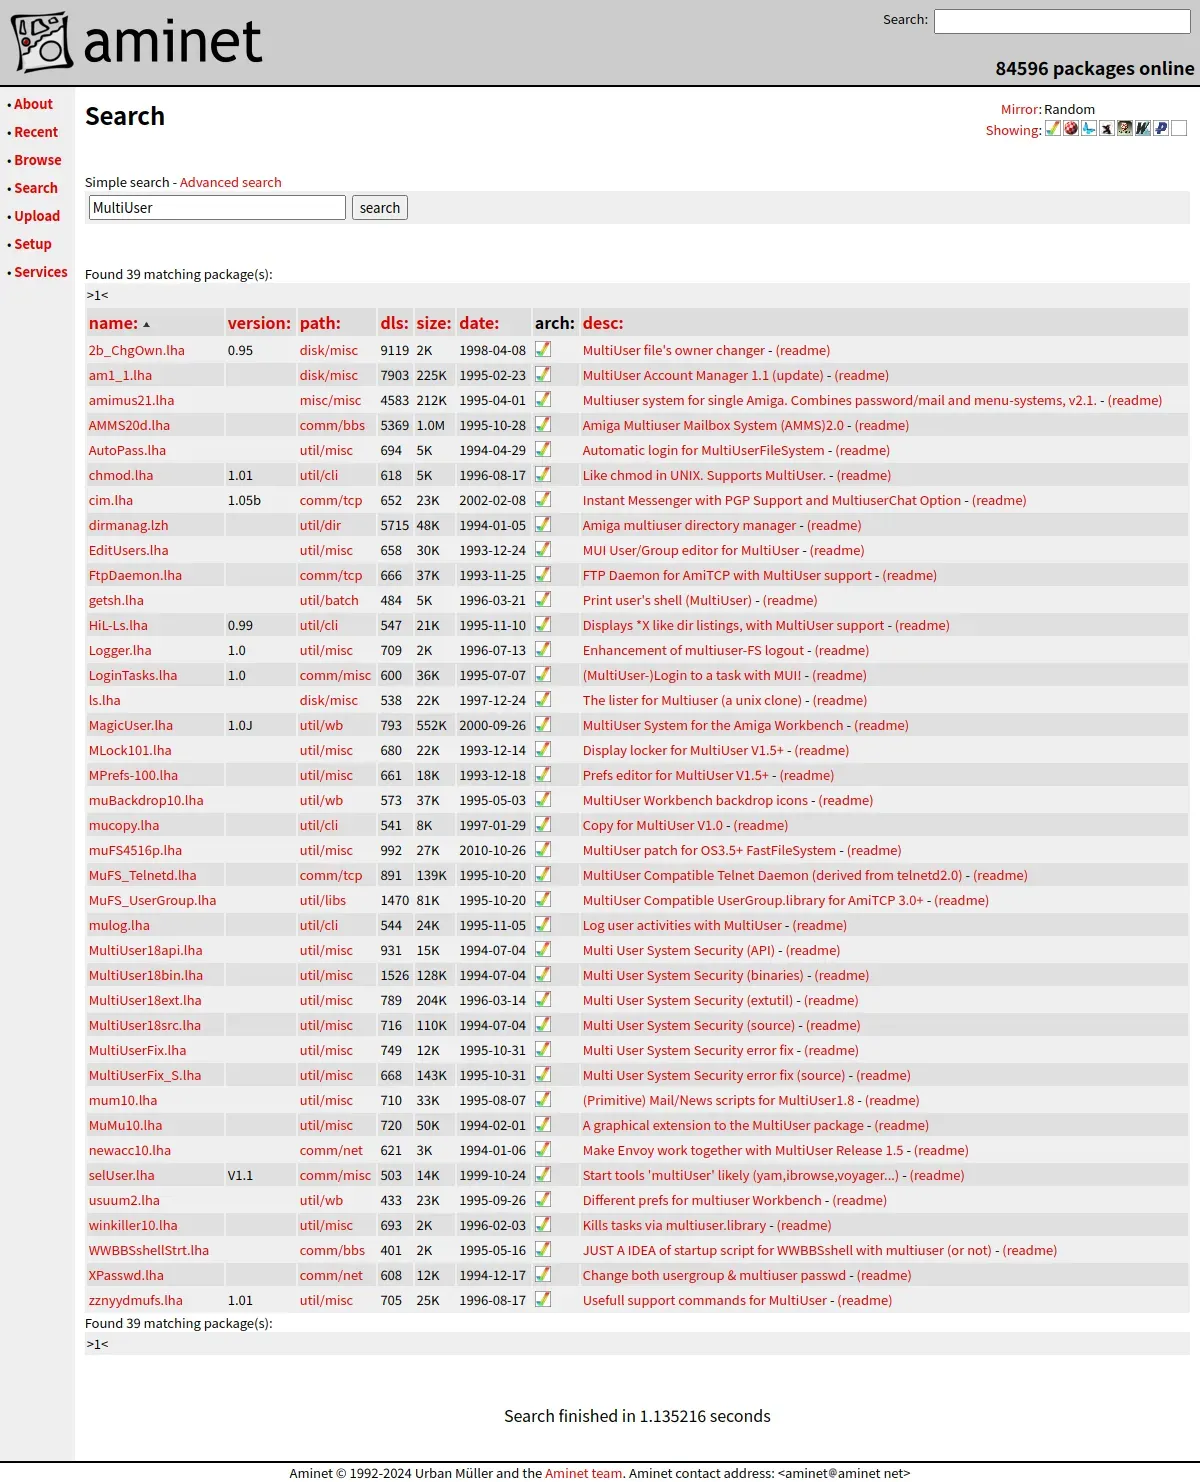This screenshot has width=1200, height=1482.
Task: Open the About page in sidebar
Action: point(33,104)
